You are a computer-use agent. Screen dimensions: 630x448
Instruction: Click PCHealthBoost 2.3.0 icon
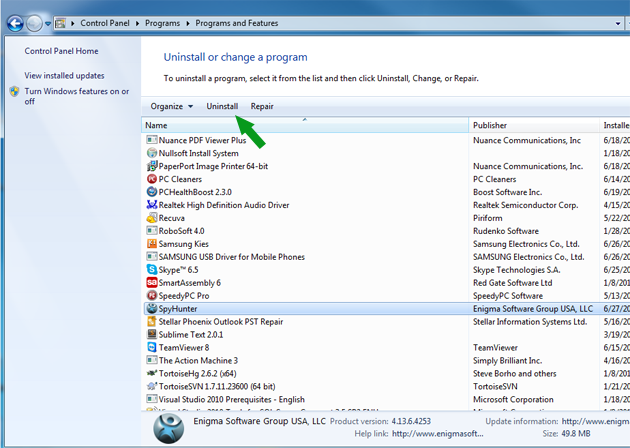(x=152, y=192)
